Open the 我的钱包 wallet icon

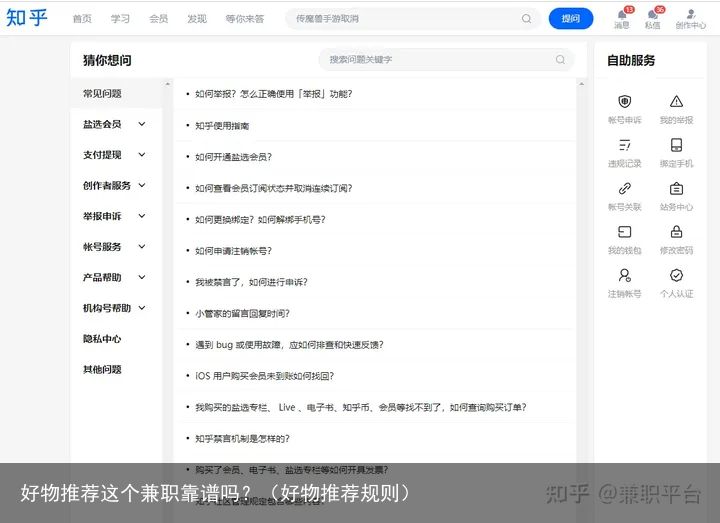pyautogui.click(x=624, y=232)
